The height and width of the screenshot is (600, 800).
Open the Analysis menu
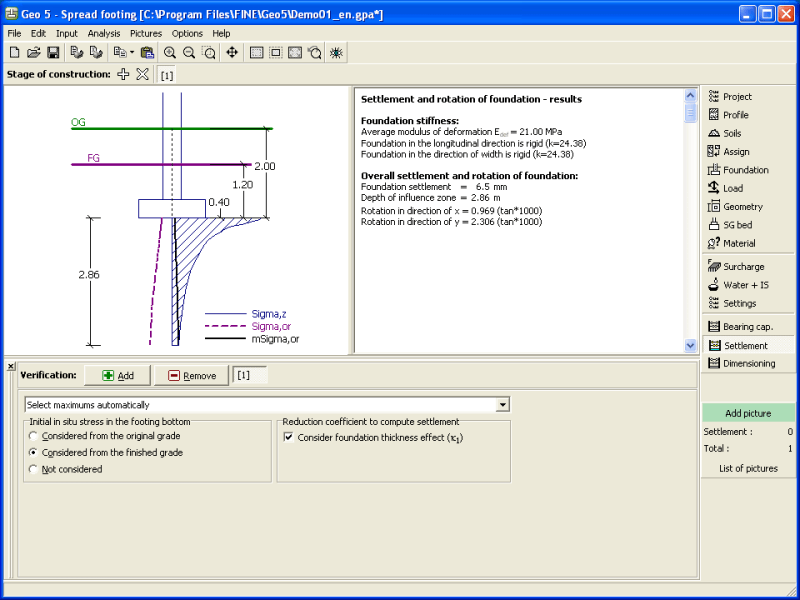click(103, 33)
